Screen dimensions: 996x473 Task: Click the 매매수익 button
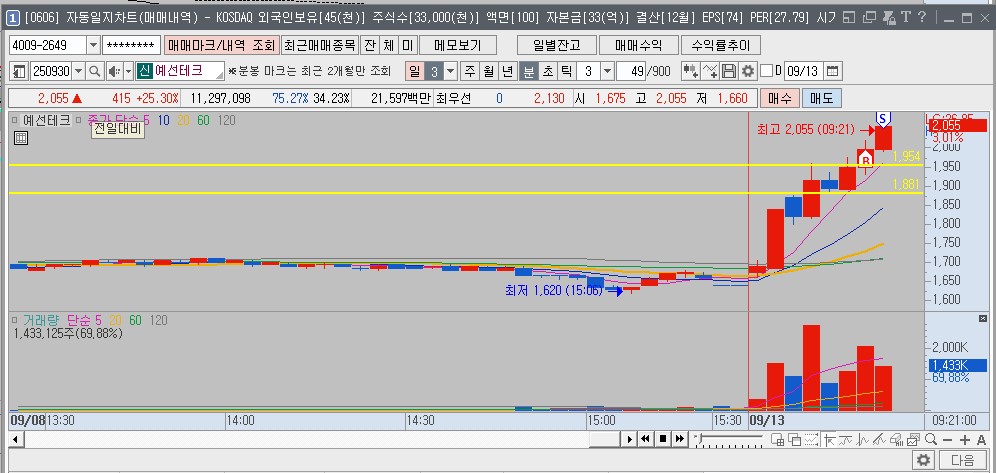638,46
